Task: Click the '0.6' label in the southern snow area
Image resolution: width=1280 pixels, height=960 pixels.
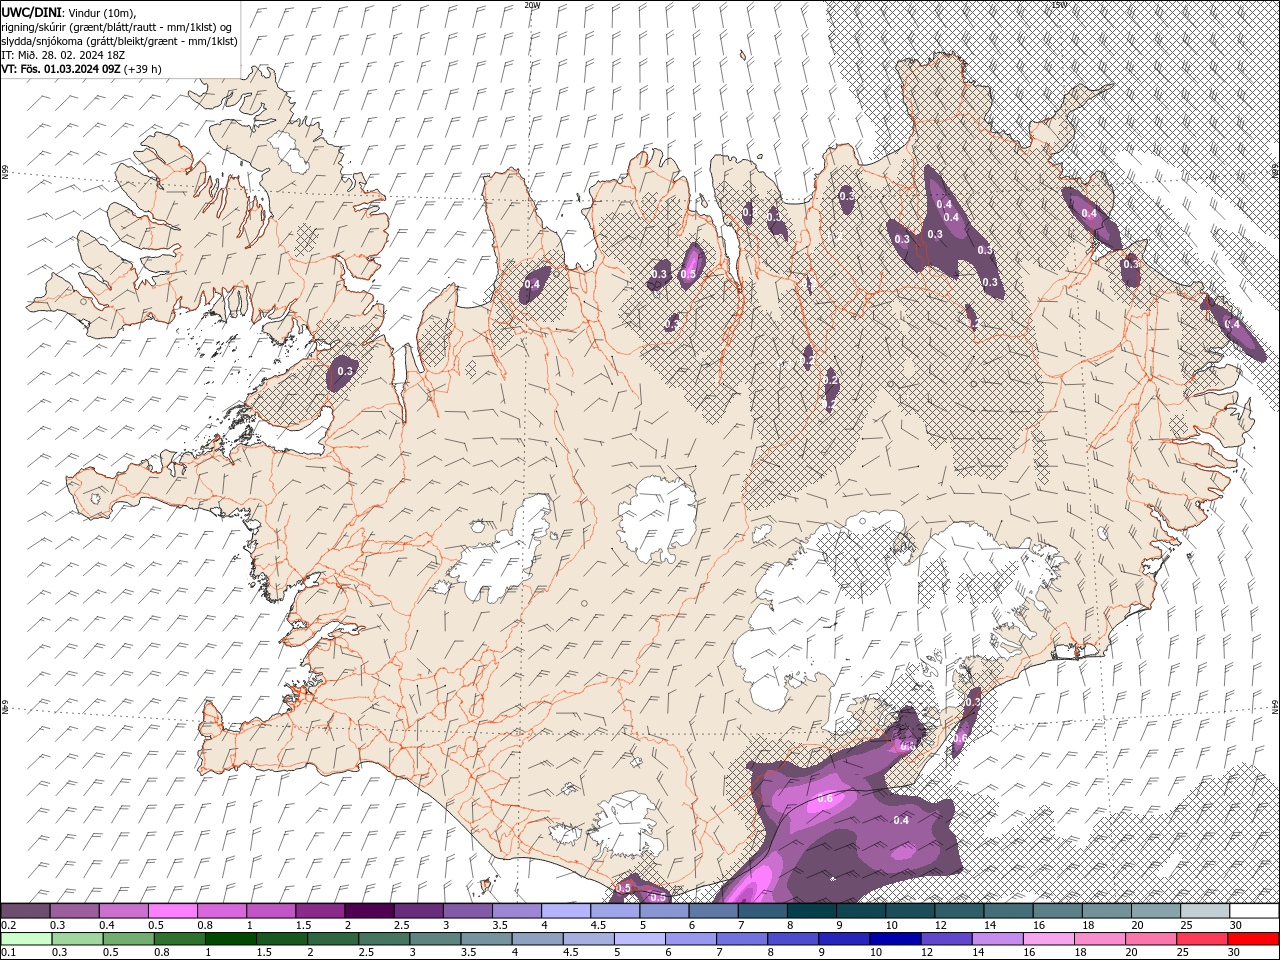Action: coord(825,798)
